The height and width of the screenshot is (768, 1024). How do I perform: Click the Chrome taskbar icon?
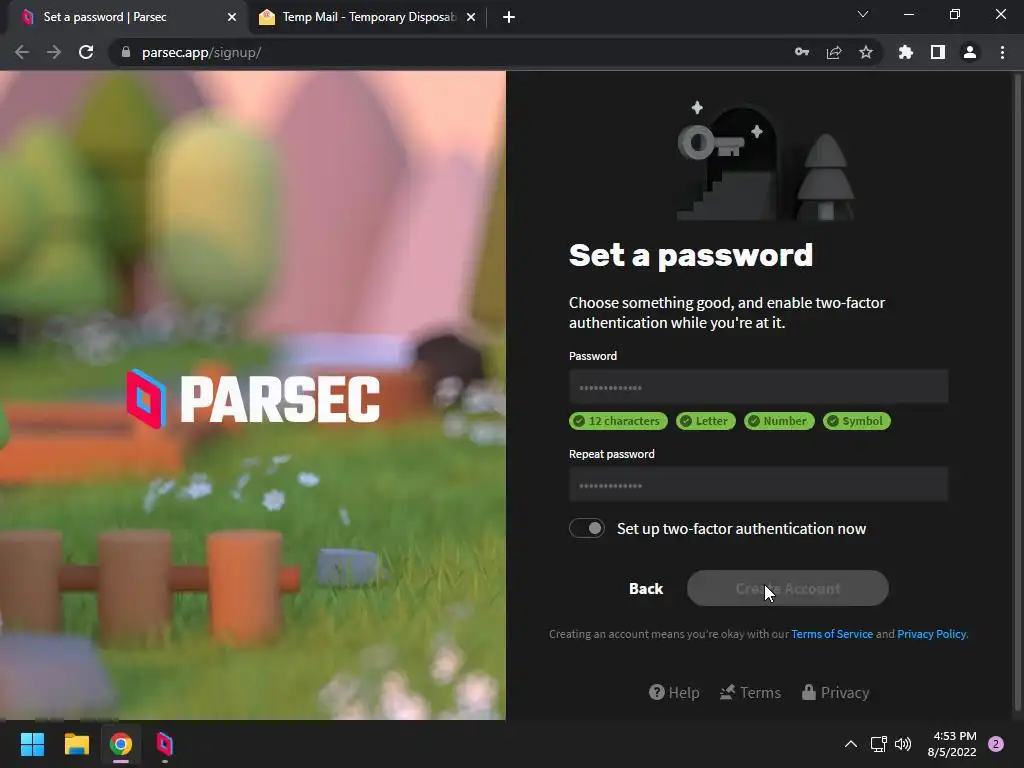[x=121, y=744]
